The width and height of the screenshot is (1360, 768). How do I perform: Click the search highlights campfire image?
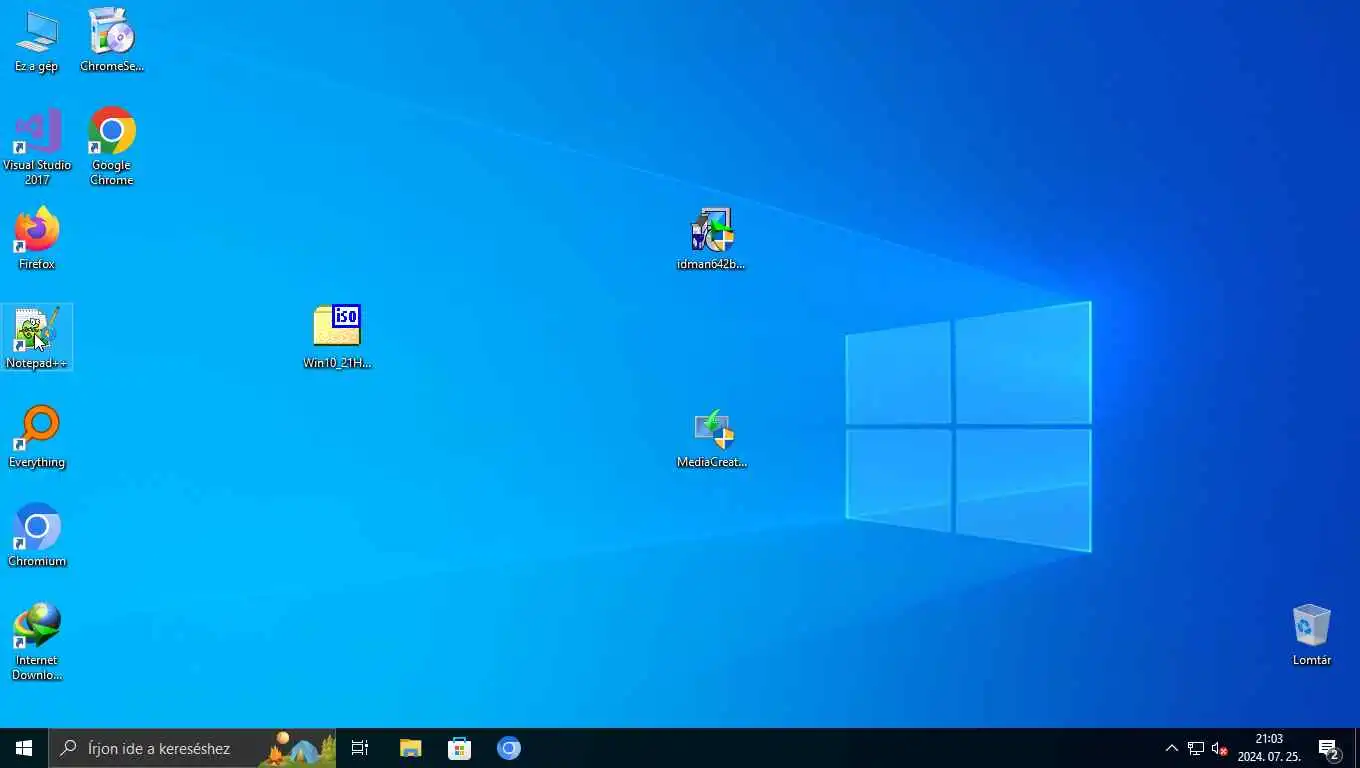pyautogui.click(x=296, y=748)
